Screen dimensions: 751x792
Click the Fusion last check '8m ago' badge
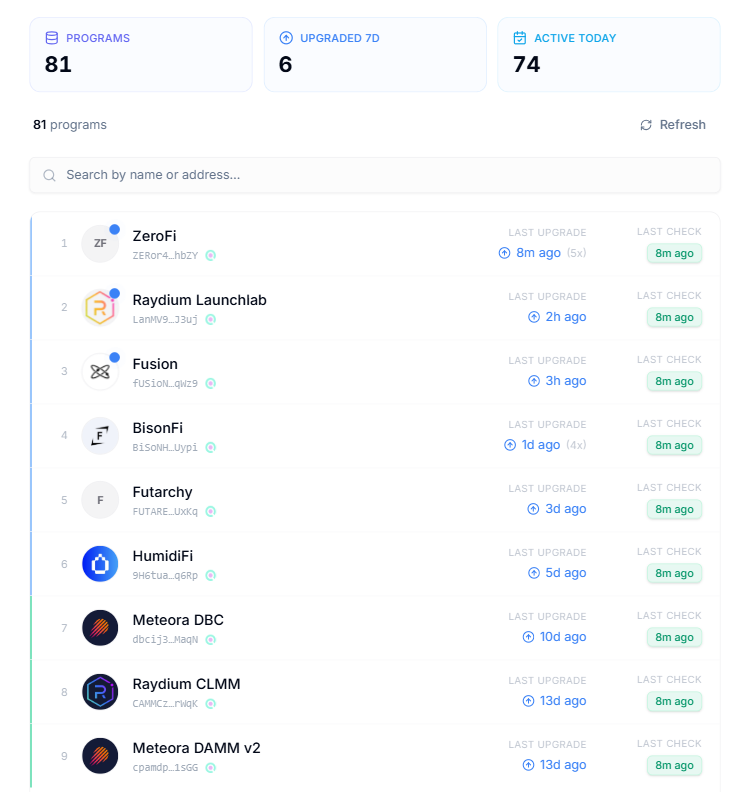674,381
